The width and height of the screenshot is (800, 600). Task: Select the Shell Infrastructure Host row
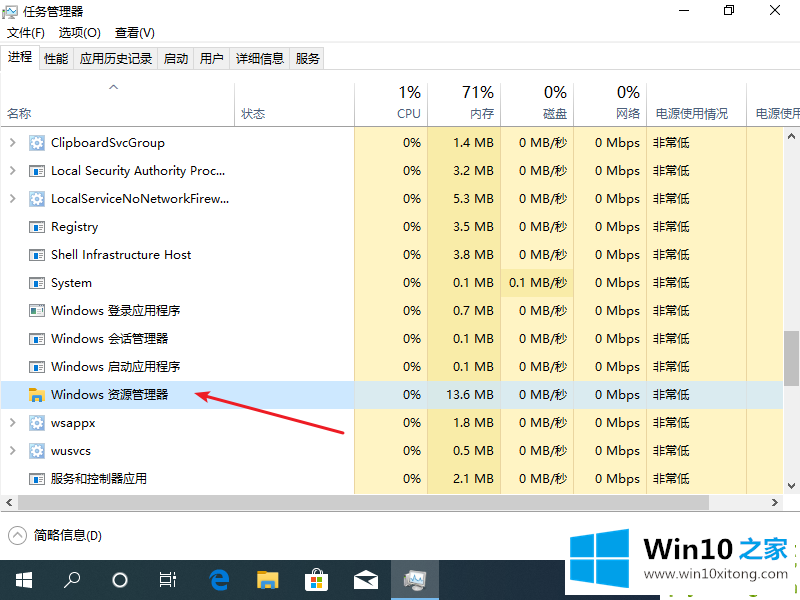point(392,255)
